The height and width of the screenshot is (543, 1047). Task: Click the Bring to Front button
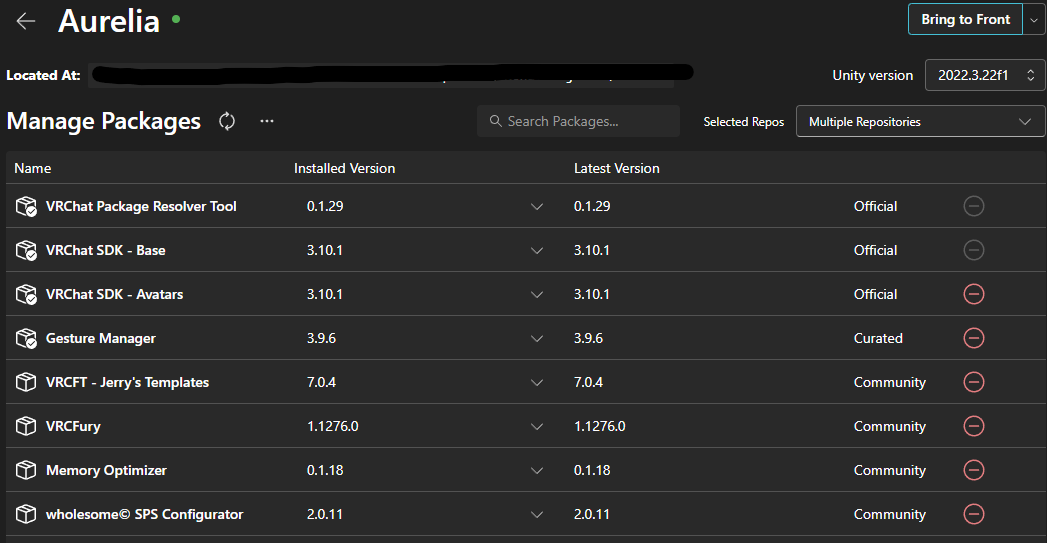(x=966, y=19)
